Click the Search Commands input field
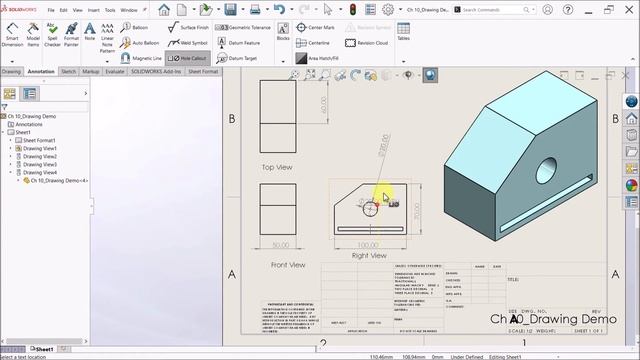This screenshot has width=640, height=360. click(492, 9)
